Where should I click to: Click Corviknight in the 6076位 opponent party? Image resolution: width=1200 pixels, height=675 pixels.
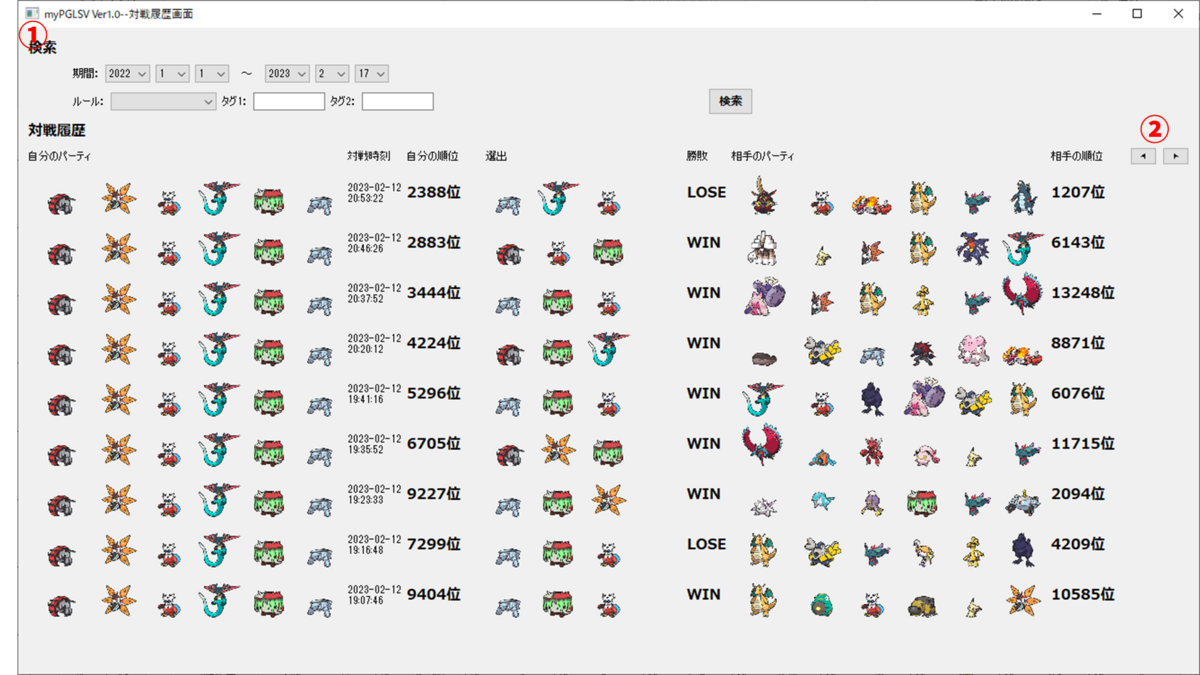coord(873,400)
